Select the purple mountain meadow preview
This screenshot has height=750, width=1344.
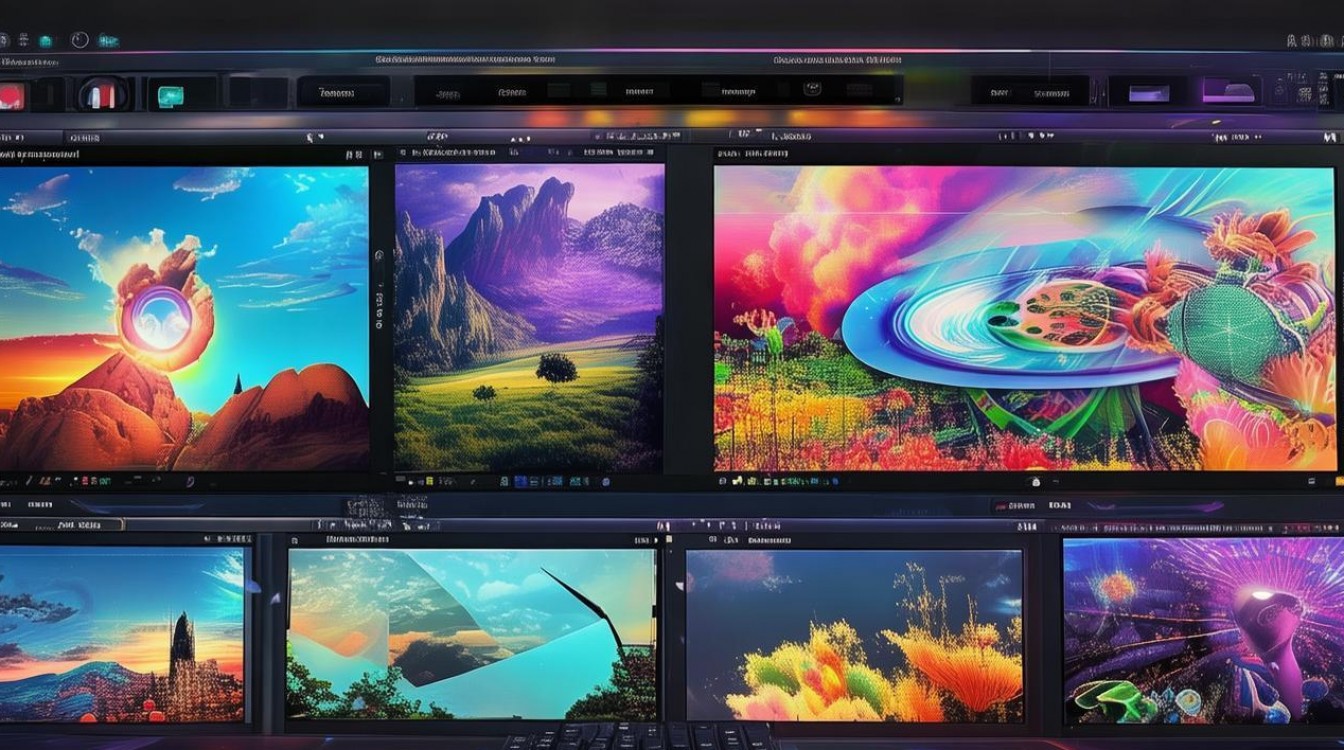click(529, 318)
